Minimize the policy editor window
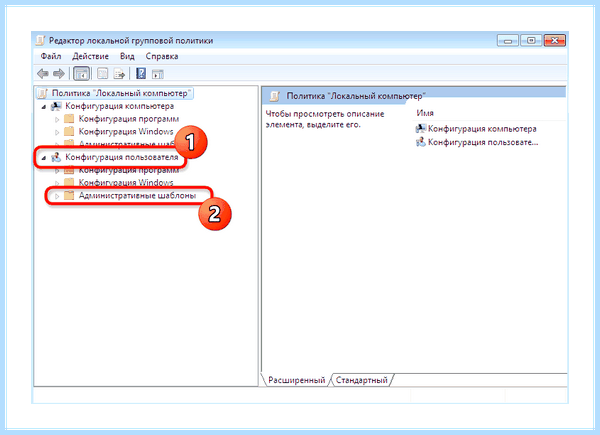The width and height of the screenshot is (600, 435). tap(508, 40)
